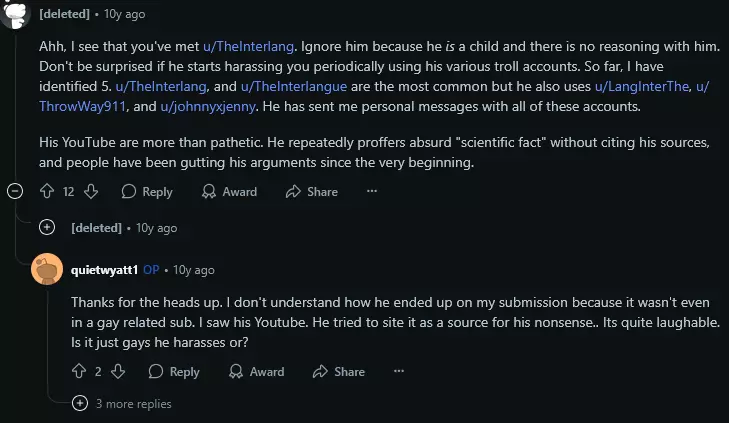Share quietwyatt1's comment
Viewport: 729px width, 423px height.
click(x=339, y=371)
